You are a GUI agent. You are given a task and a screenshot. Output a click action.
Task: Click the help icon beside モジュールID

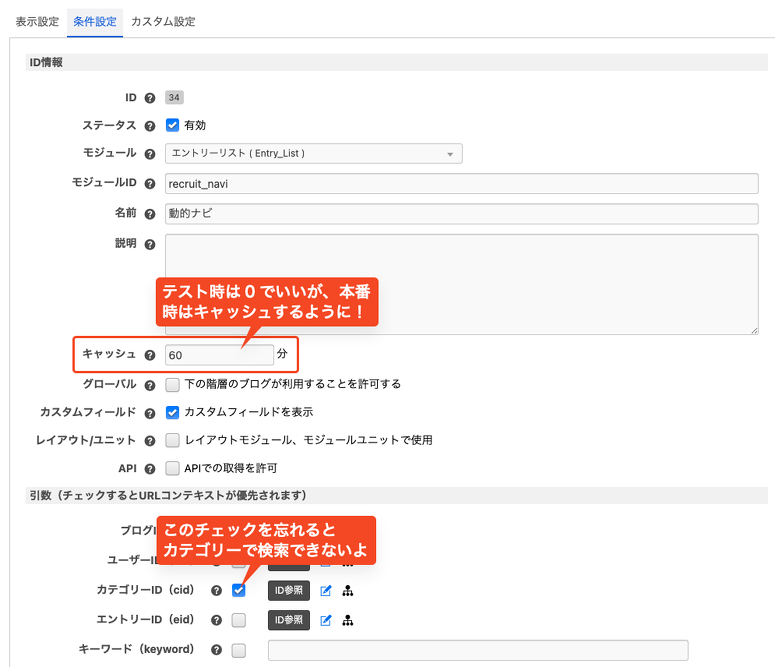pos(150,184)
